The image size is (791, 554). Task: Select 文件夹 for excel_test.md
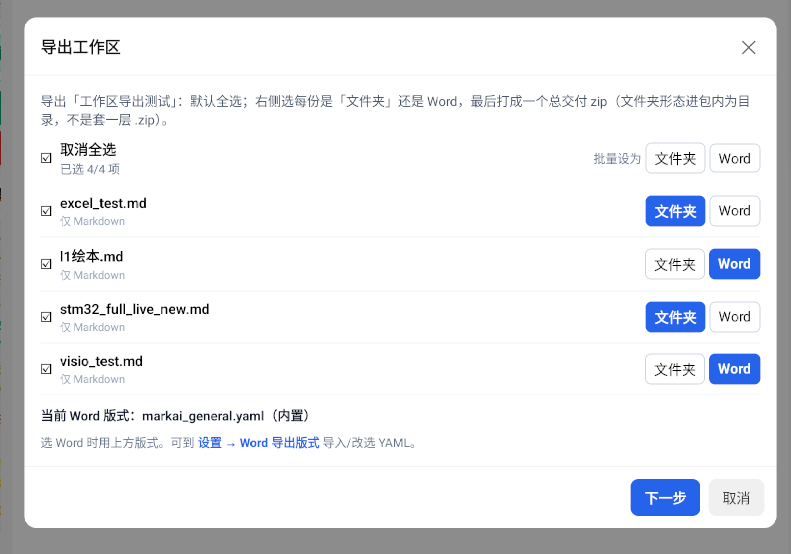(675, 211)
